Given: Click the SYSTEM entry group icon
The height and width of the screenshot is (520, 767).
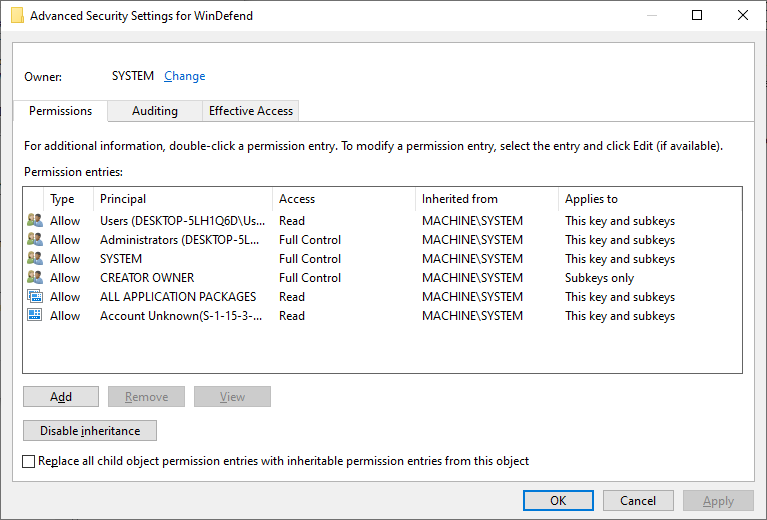Looking at the screenshot, I should pos(35,259).
